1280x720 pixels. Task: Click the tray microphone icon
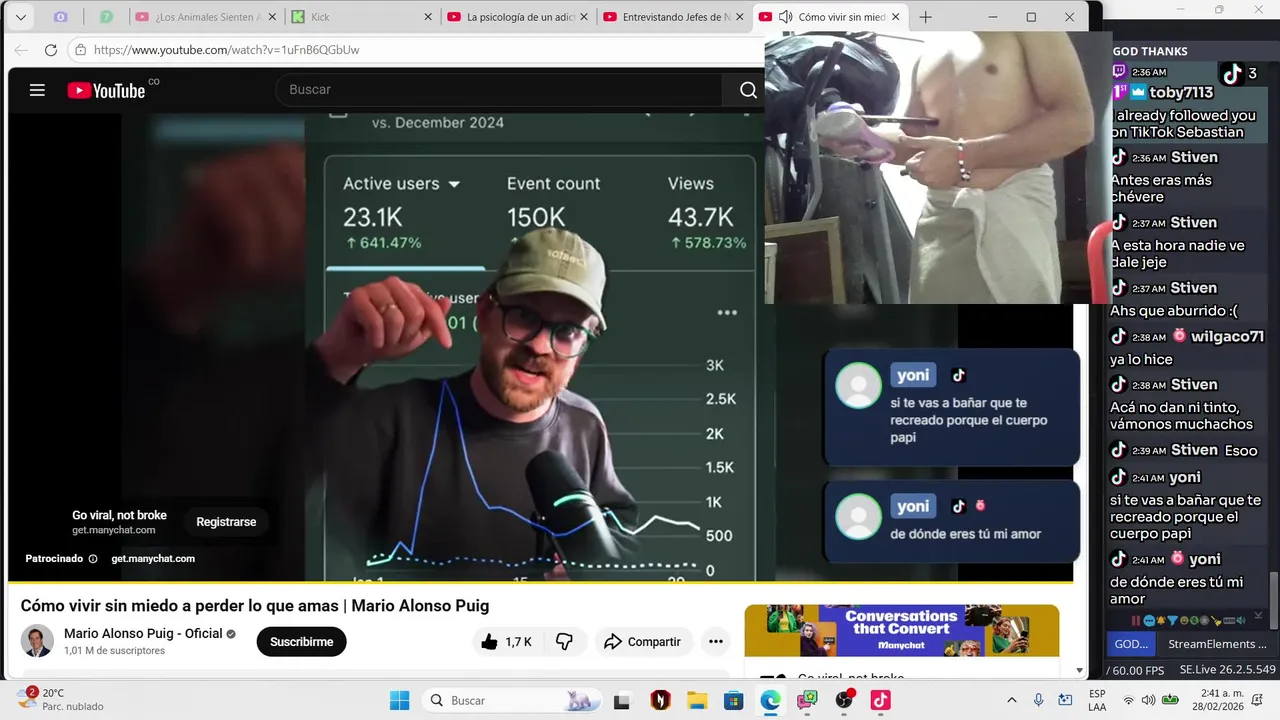click(1038, 700)
